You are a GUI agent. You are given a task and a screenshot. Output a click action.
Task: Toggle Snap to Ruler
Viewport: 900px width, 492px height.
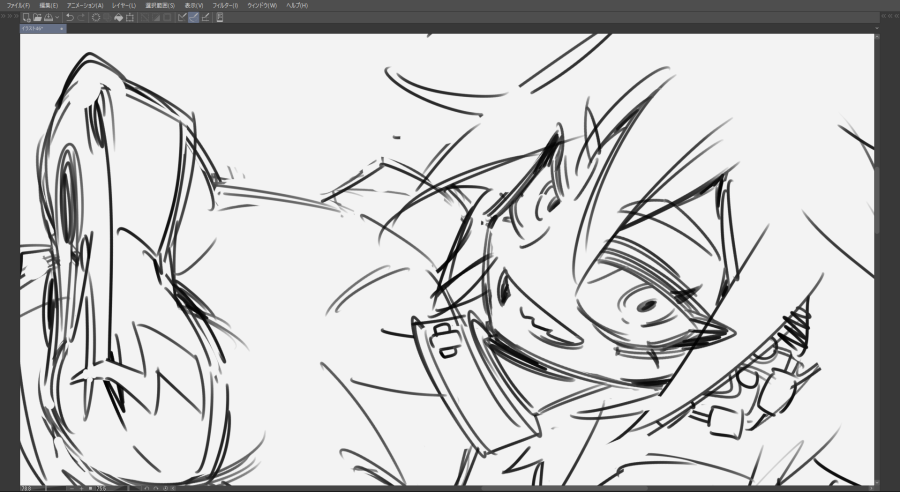click(182, 17)
